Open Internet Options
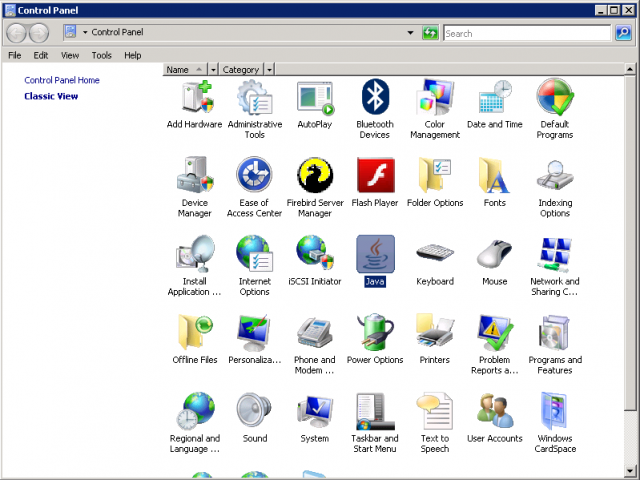The image size is (640, 480). click(254, 266)
